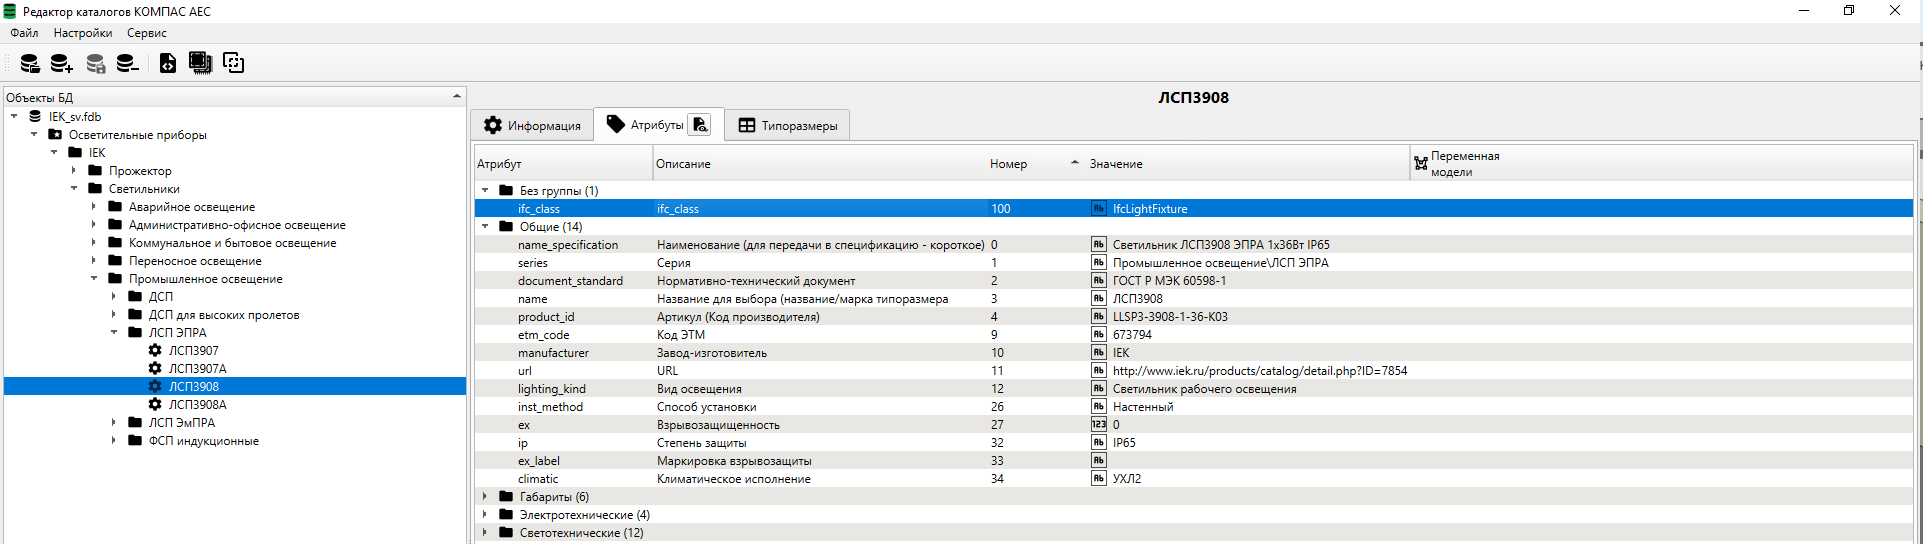Sort attributes by the Номер column header
The height and width of the screenshot is (544, 1923).
(1008, 164)
